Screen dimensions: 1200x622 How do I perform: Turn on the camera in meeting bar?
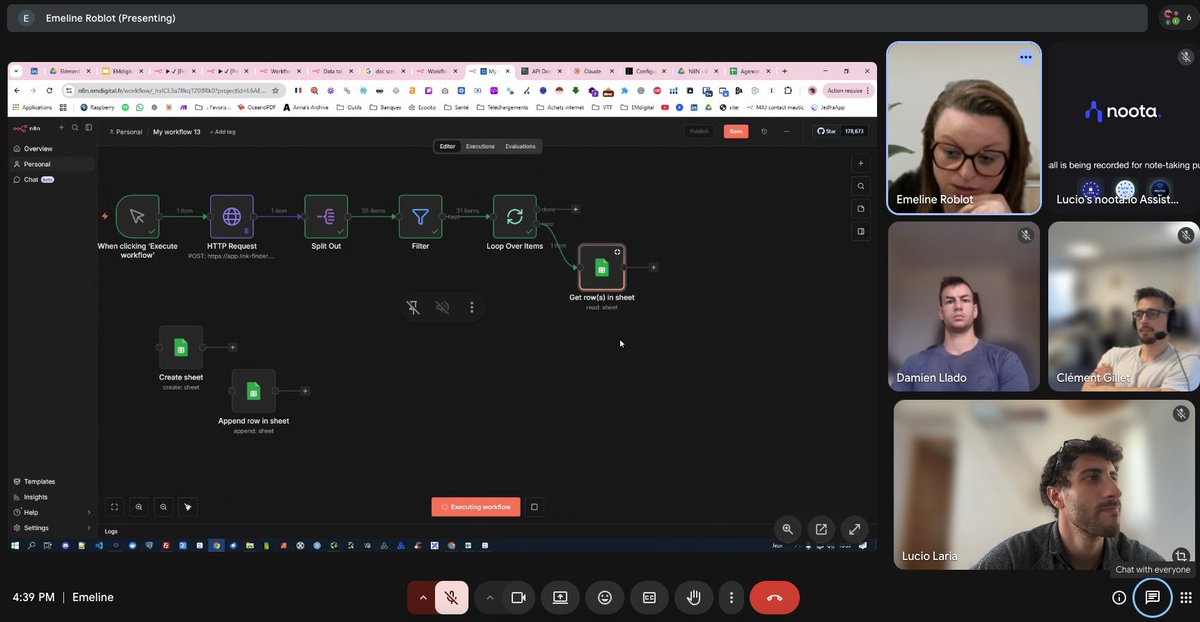518,597
